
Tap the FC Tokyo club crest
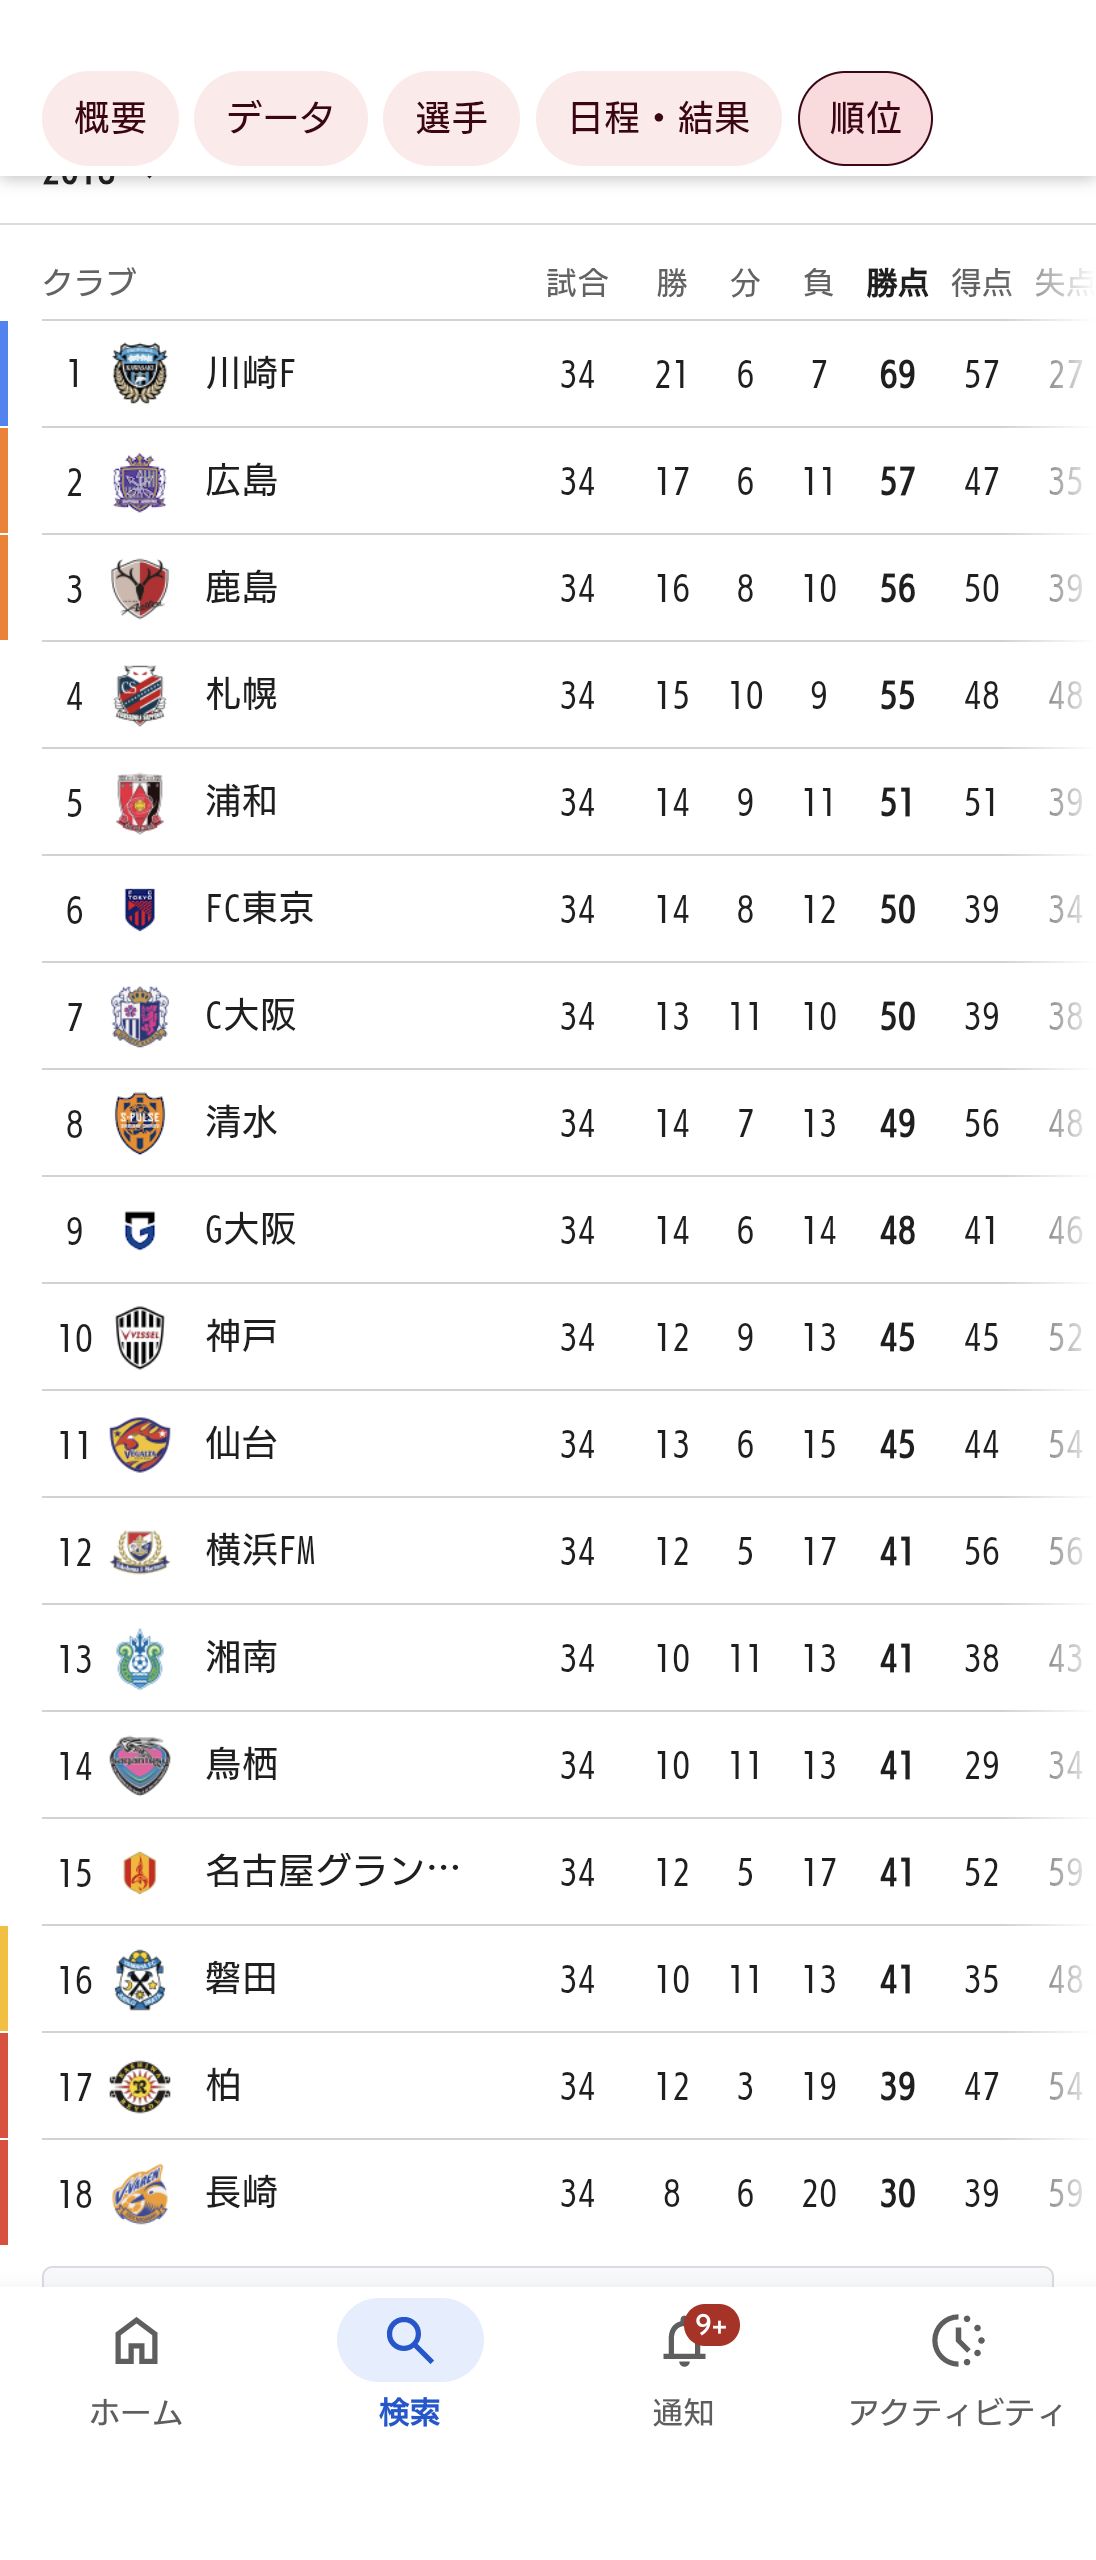pyautogui.click(x=140, y=909)
